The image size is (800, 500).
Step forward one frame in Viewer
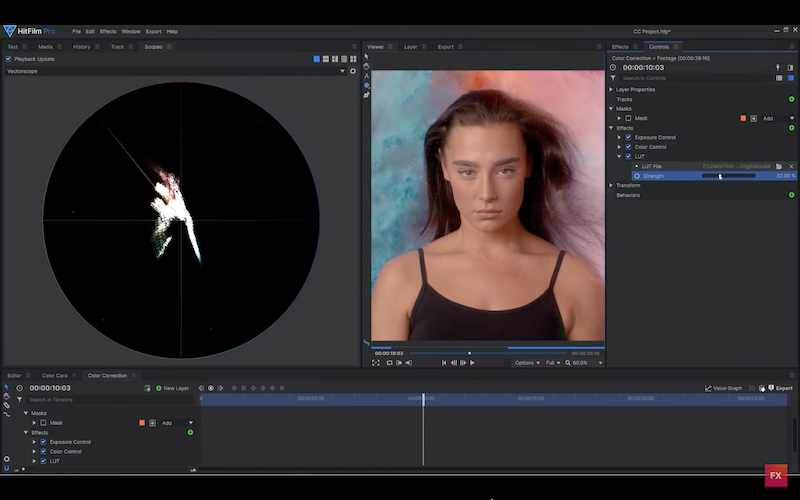click(x=463, y=363)
